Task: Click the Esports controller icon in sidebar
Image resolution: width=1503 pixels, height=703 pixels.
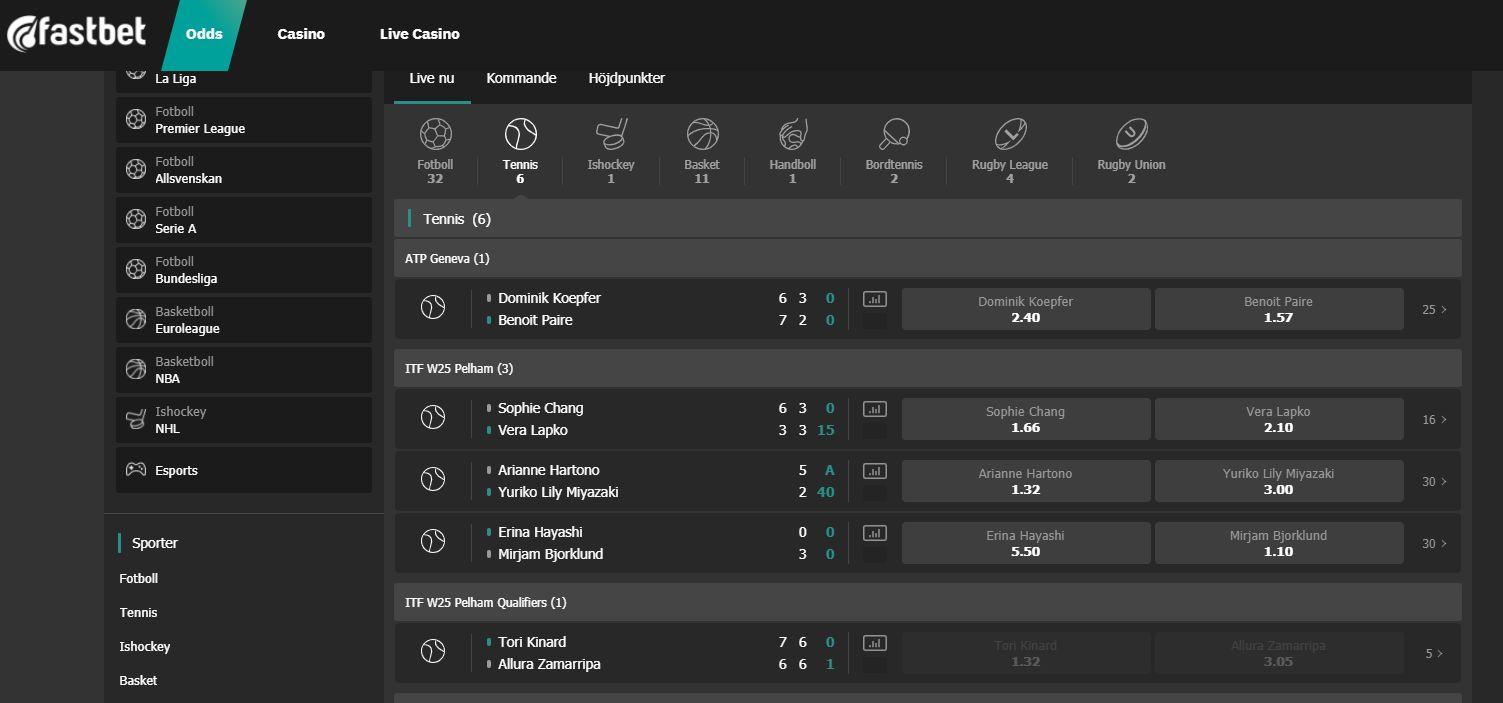Action: coord(136,468)
